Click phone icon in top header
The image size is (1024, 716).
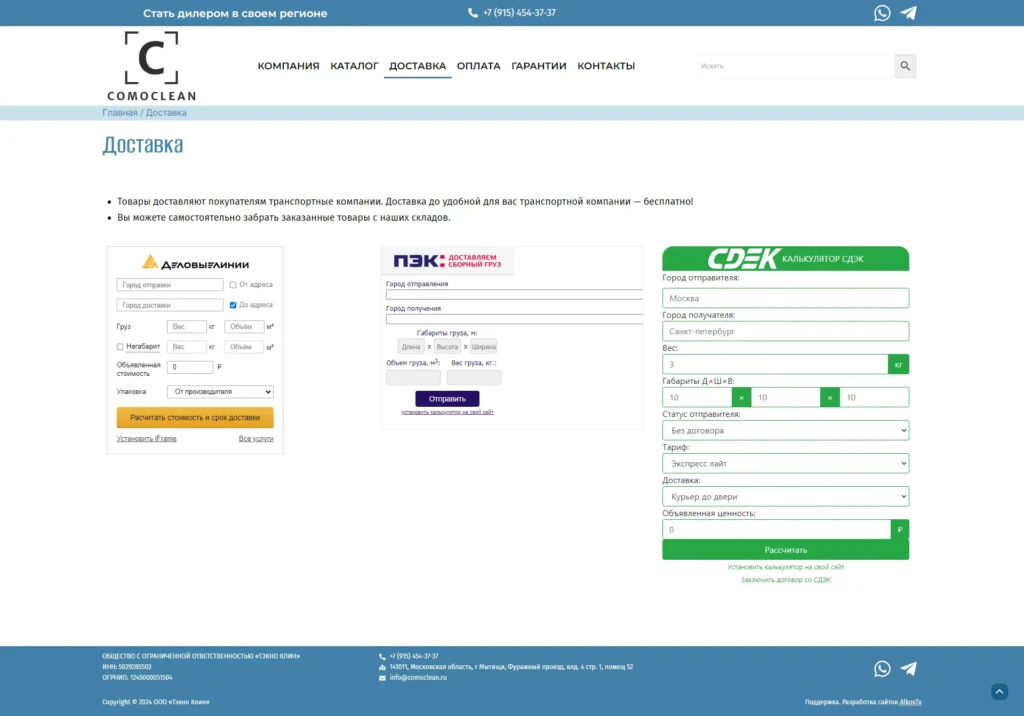473,13
